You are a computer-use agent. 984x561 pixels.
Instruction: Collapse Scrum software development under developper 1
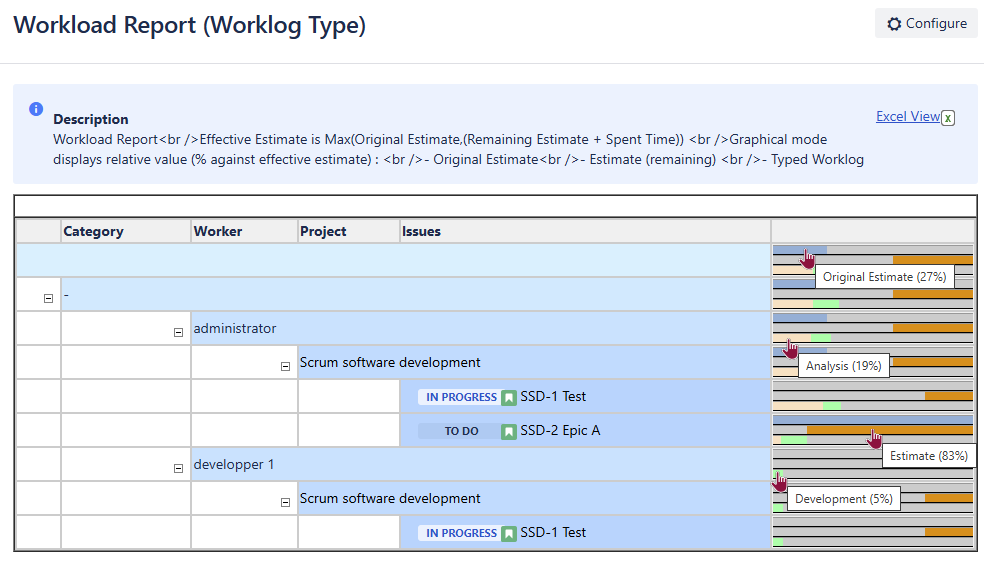(284, 502)
